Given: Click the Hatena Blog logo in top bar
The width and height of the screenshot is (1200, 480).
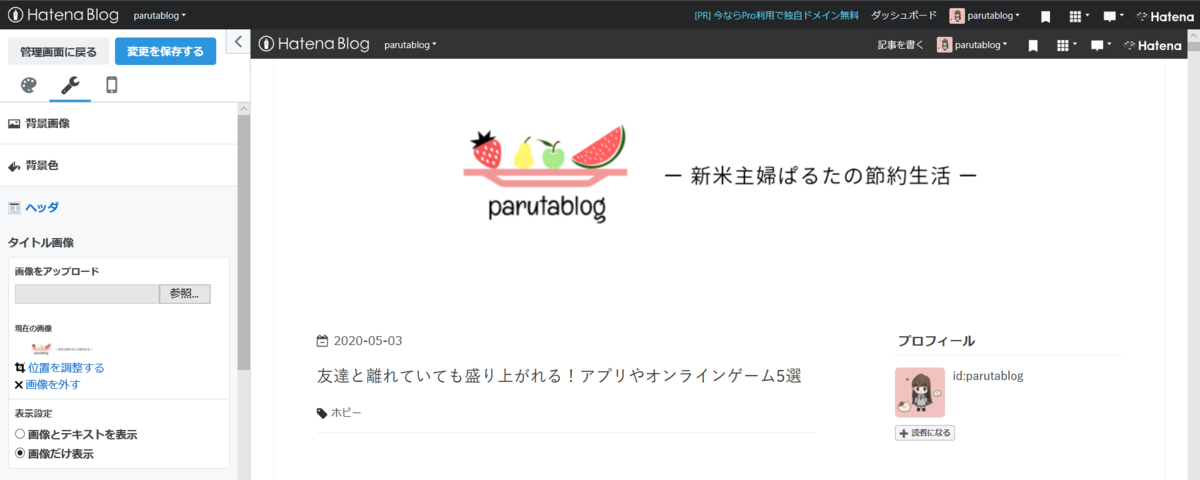Looking at the screenshot, I should click(x=63, y=15).
